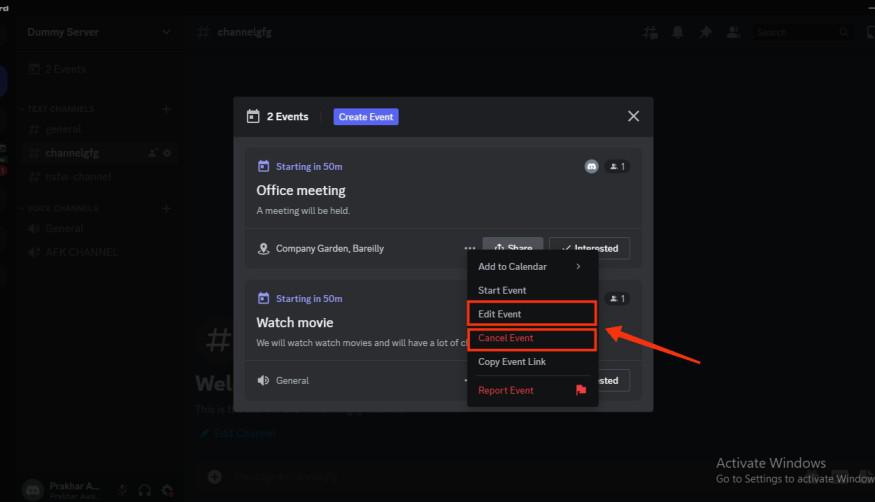The width and height of the screenshot is (875, 502).
Task: Choose Start Event from context menu
Action: tap(532, 290)
